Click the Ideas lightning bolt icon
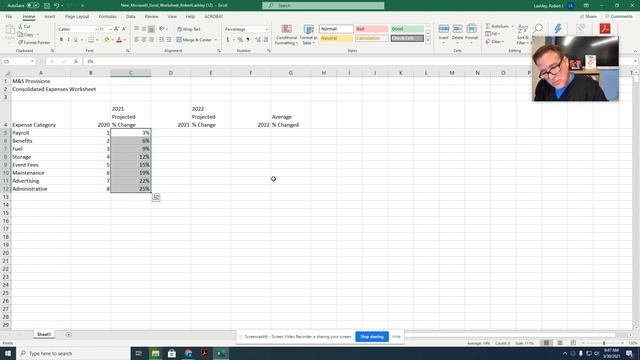 point(558,29)
